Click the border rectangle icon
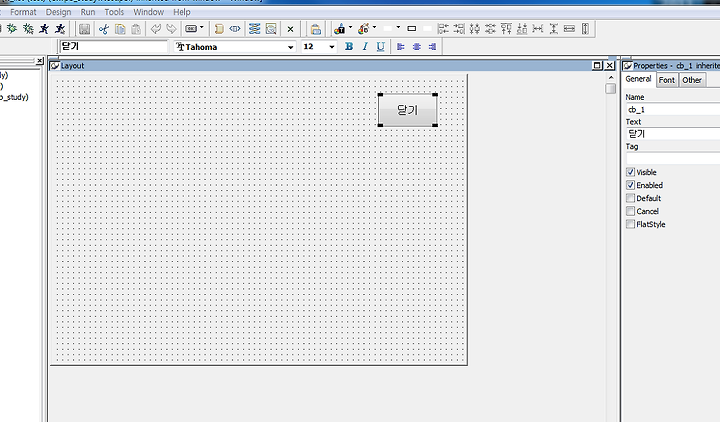 pyautogui.click(x=412, y=28)
